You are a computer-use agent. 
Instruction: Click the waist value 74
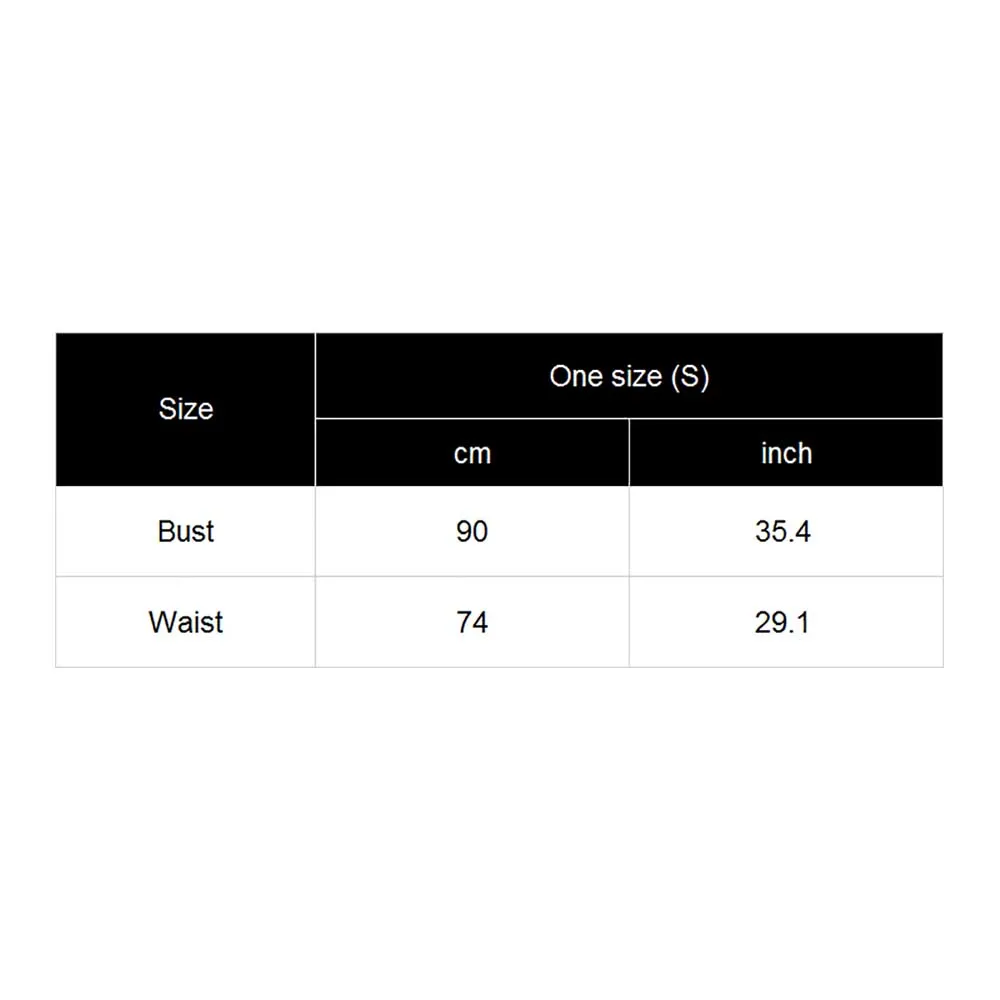tap(472, 622)
